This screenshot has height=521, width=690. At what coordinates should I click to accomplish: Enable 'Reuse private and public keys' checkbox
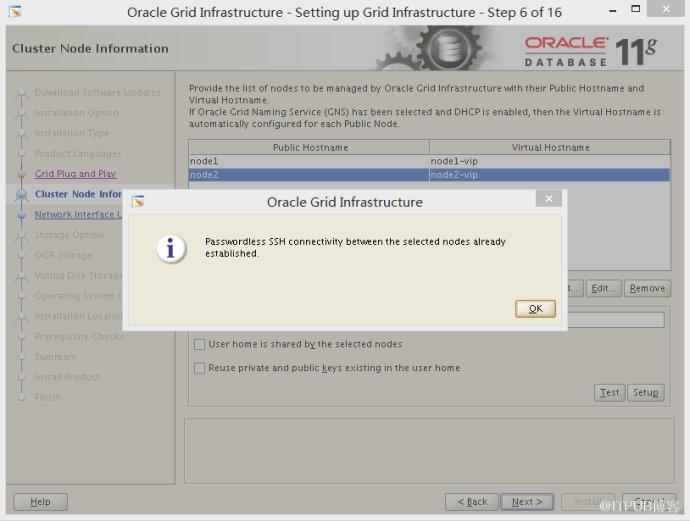point(199,368)
